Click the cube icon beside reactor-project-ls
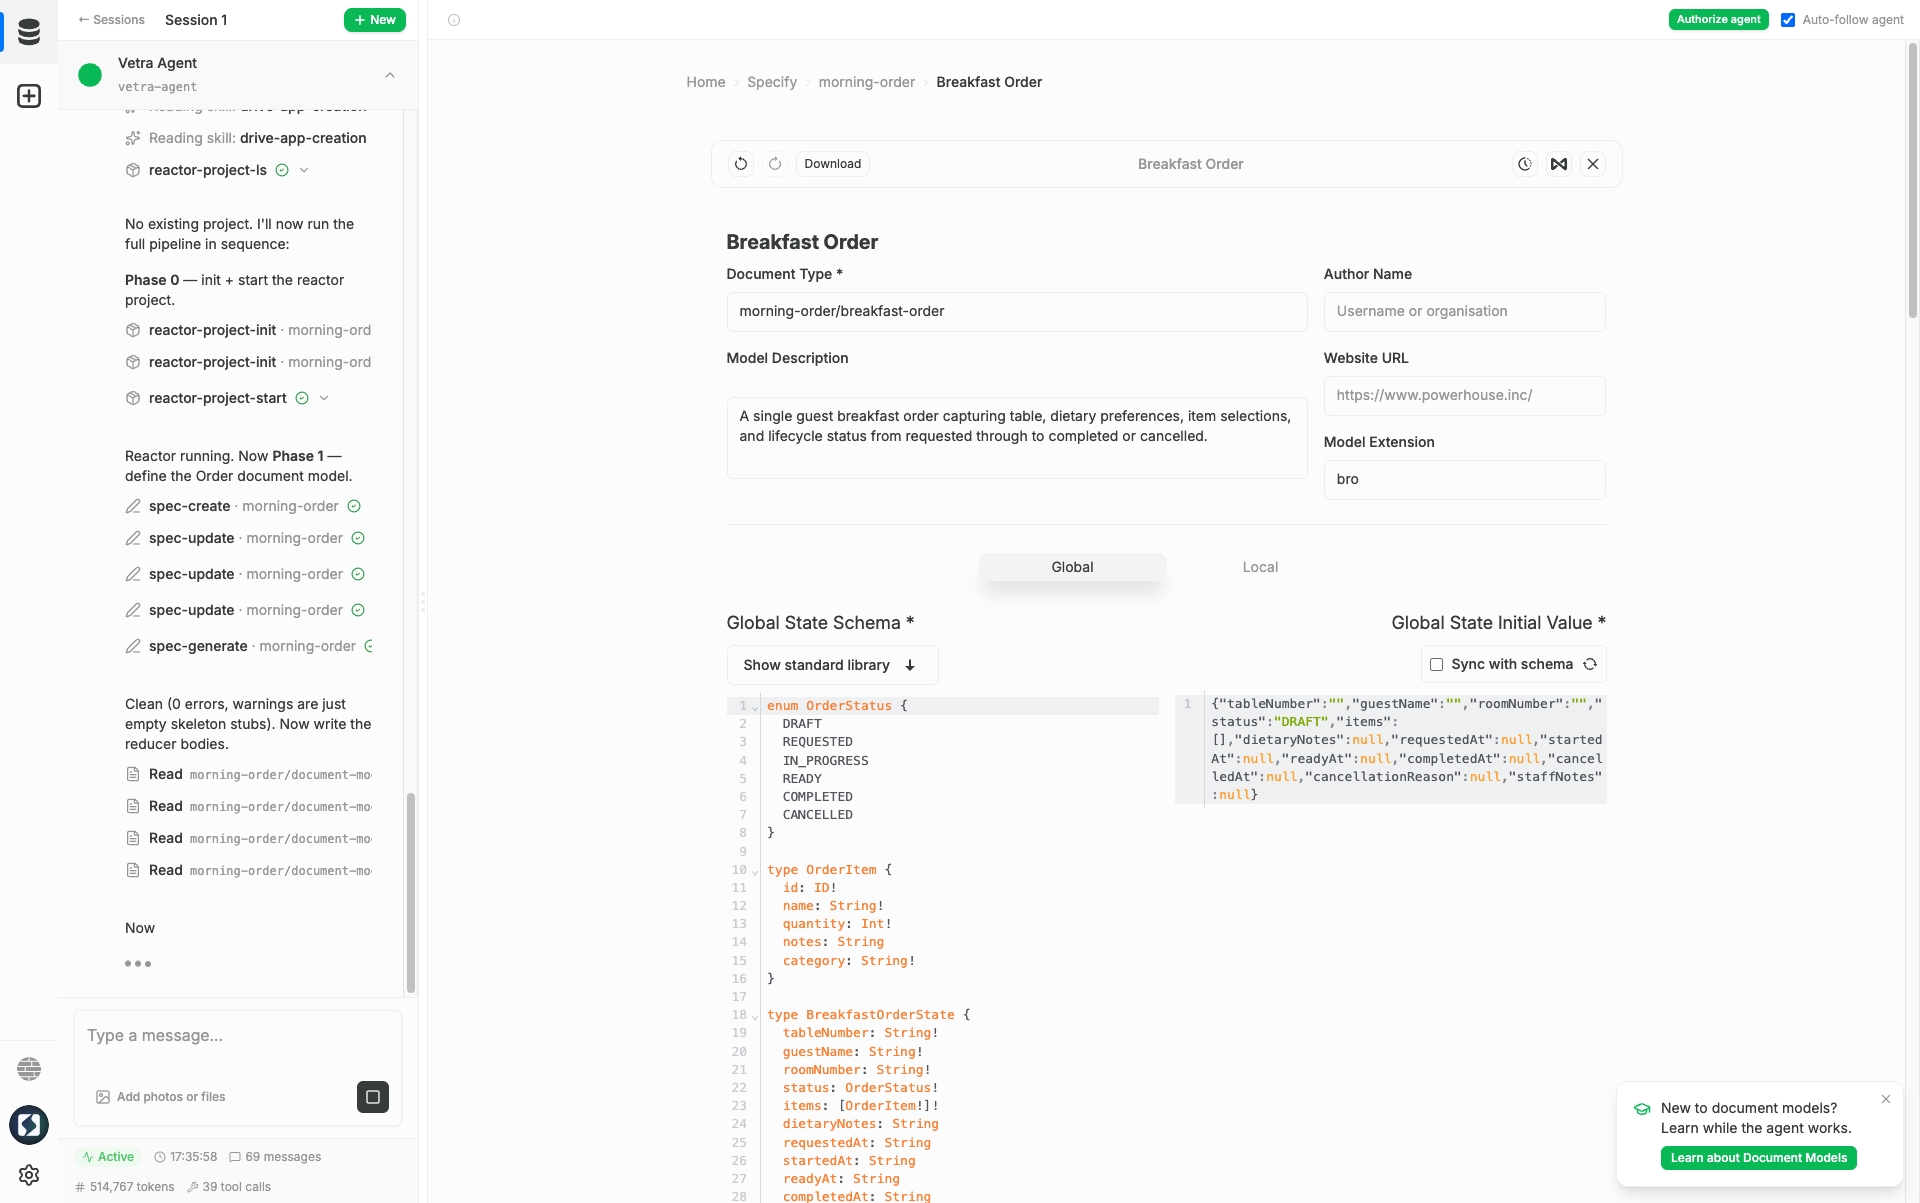Image resolution: width=1920 pixels, height=1203 pixels. [133, 170]
